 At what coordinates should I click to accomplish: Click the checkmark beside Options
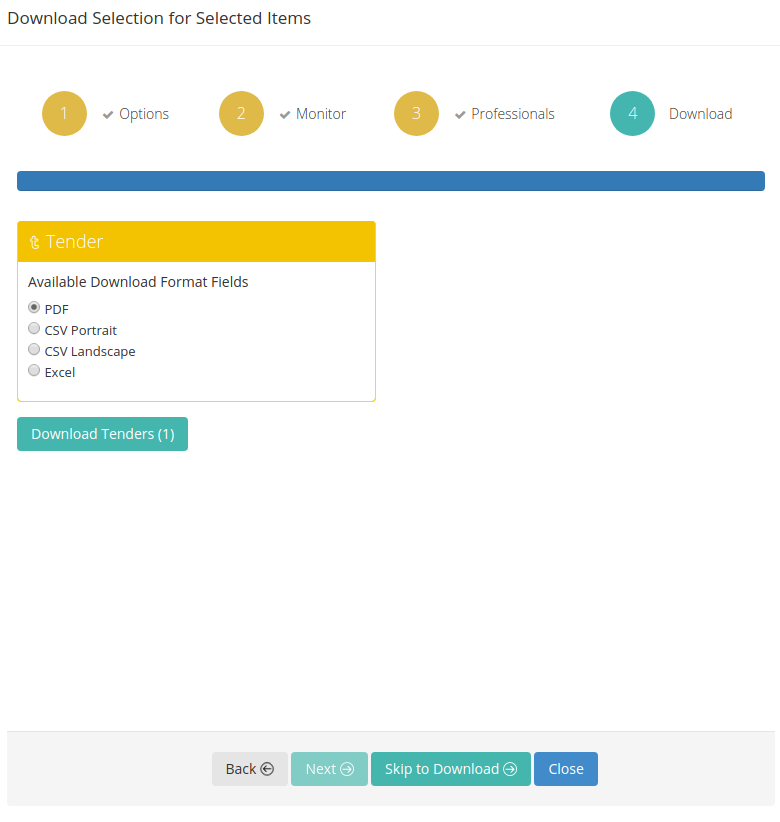click(108, 115)
